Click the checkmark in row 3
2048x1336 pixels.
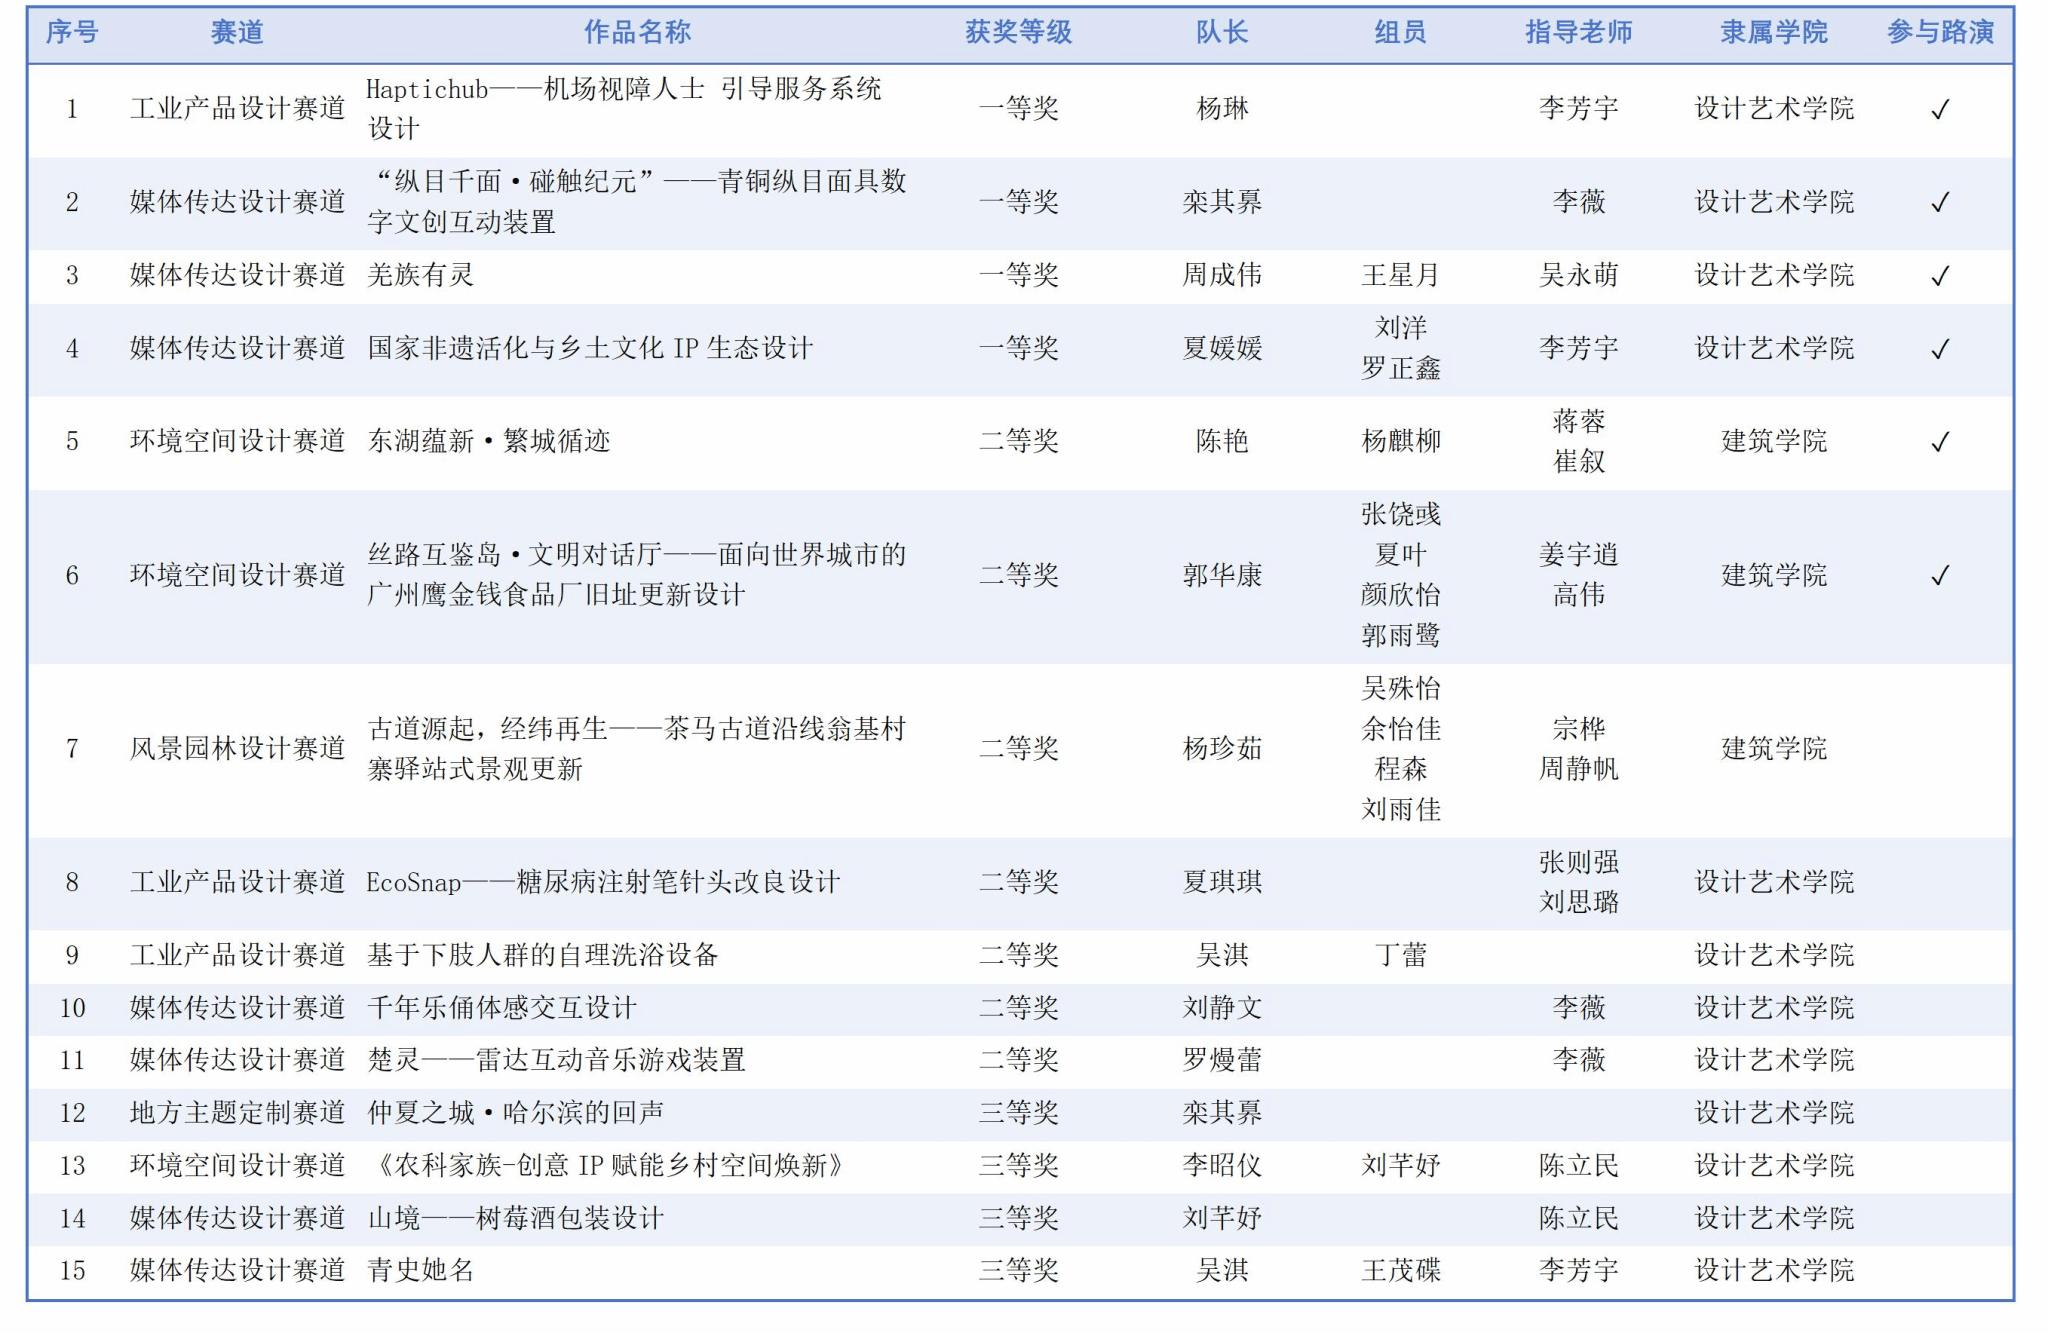[1940, 275]
